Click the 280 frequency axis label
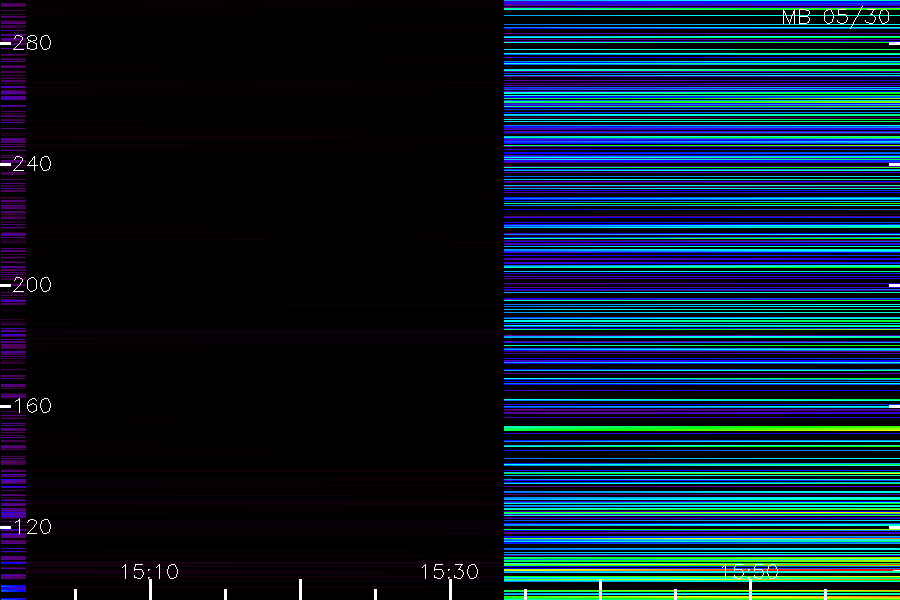Viewport: 900px width, 600px height. [x=32, y=43]
